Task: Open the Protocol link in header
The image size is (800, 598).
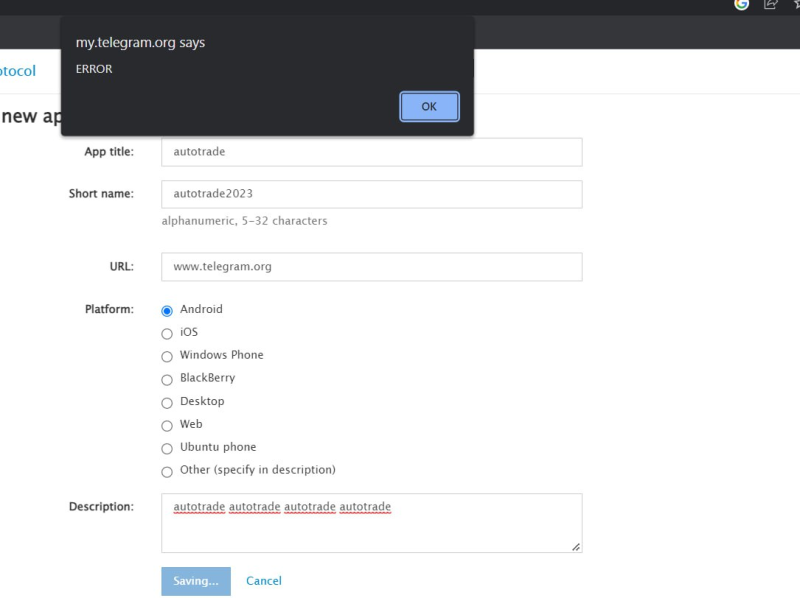Action: pos(17,71)
